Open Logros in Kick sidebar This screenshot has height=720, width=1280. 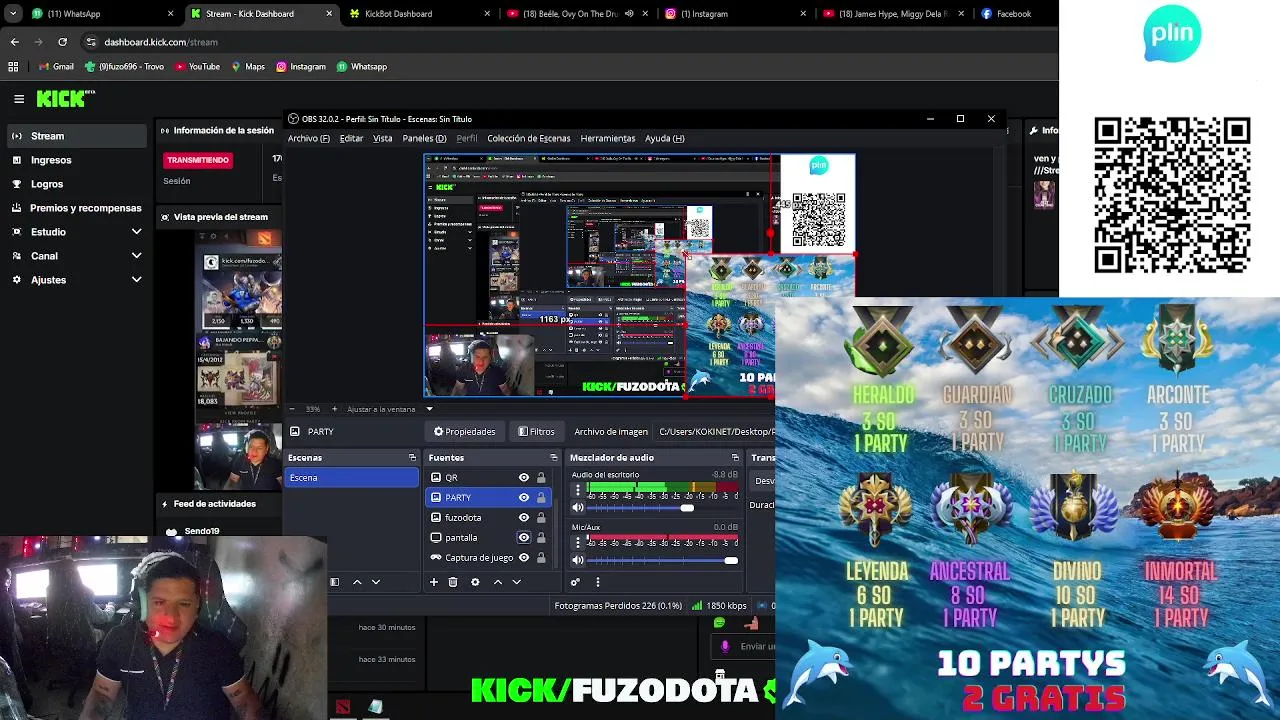pos(75,184)
